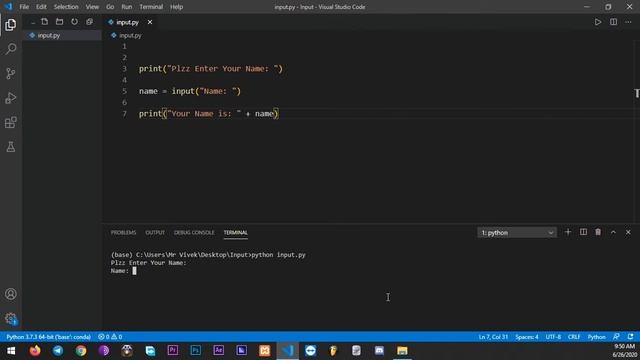640x360 pixels.
Task: Create a new file in Explorer
Action: 44,22
